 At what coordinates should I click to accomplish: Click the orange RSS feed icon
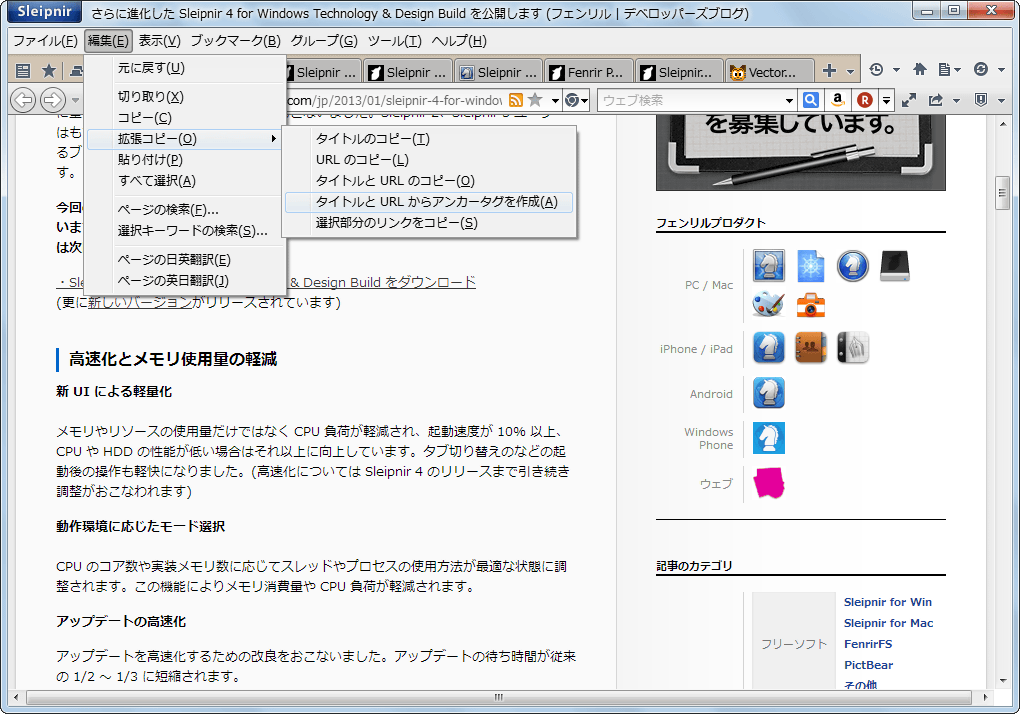point(516,100)
